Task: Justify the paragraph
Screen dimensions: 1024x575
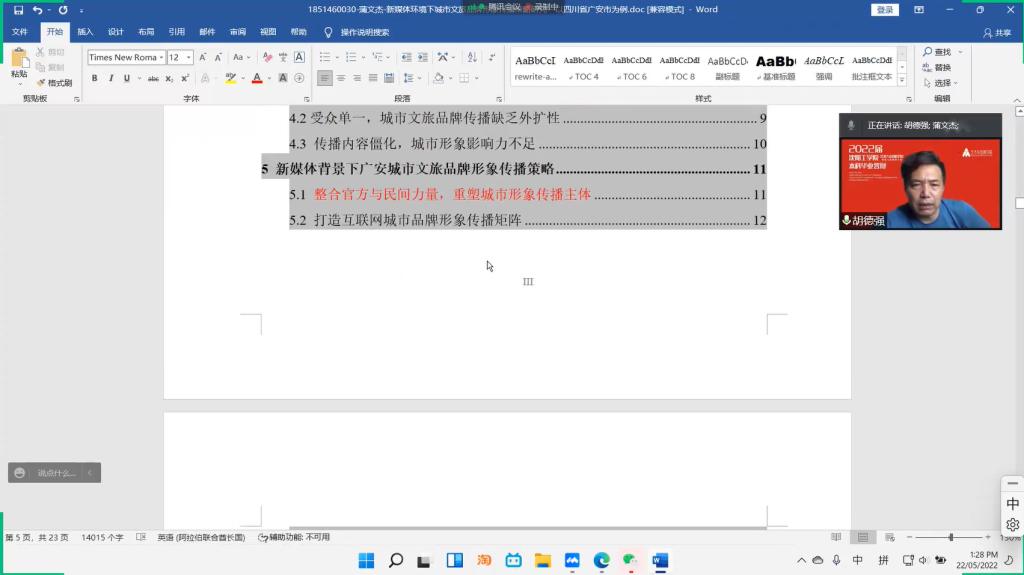Action: [x=373, y=78]
